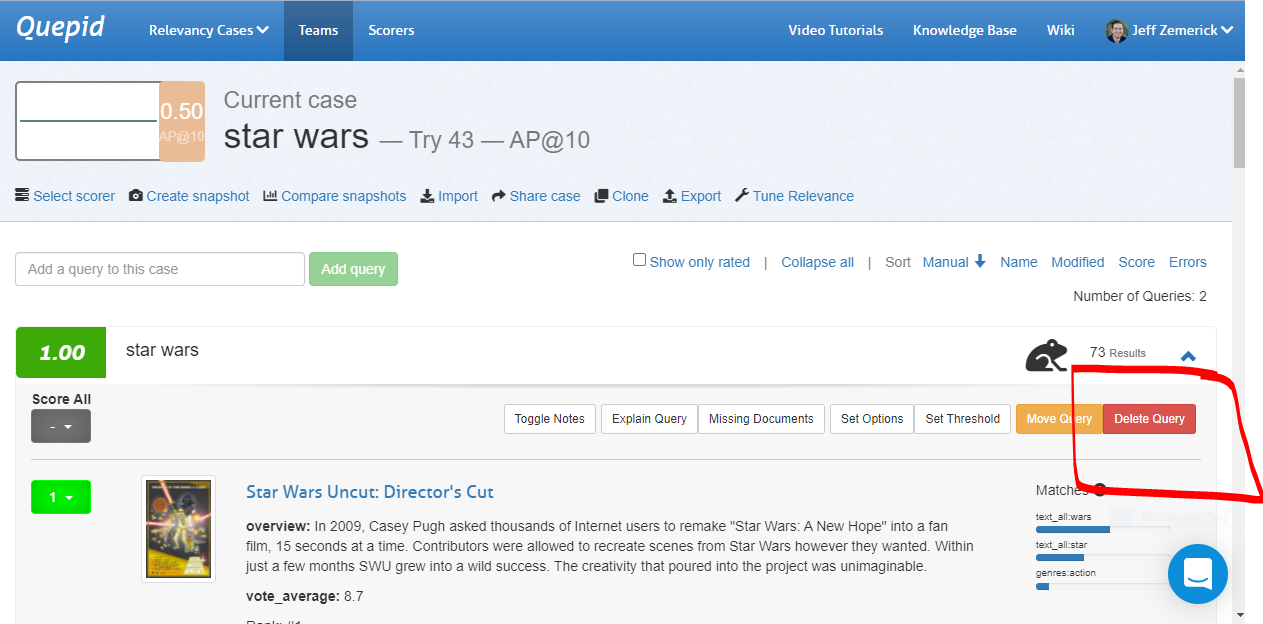This screenshot has height=624, width=1263.
Task: Click Collapse all queries
Action: [818, 262]
